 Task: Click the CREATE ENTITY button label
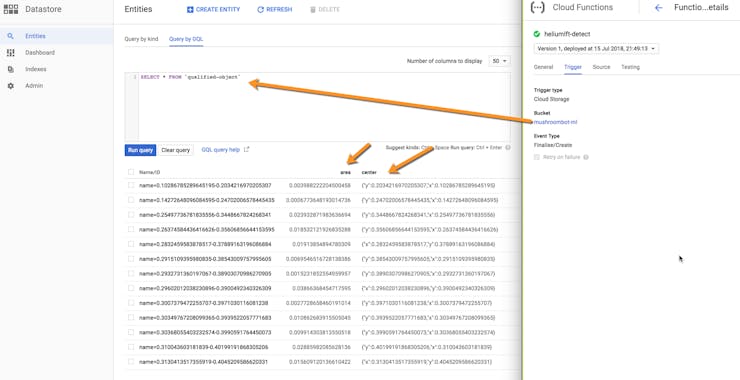(x=218, y=9)
